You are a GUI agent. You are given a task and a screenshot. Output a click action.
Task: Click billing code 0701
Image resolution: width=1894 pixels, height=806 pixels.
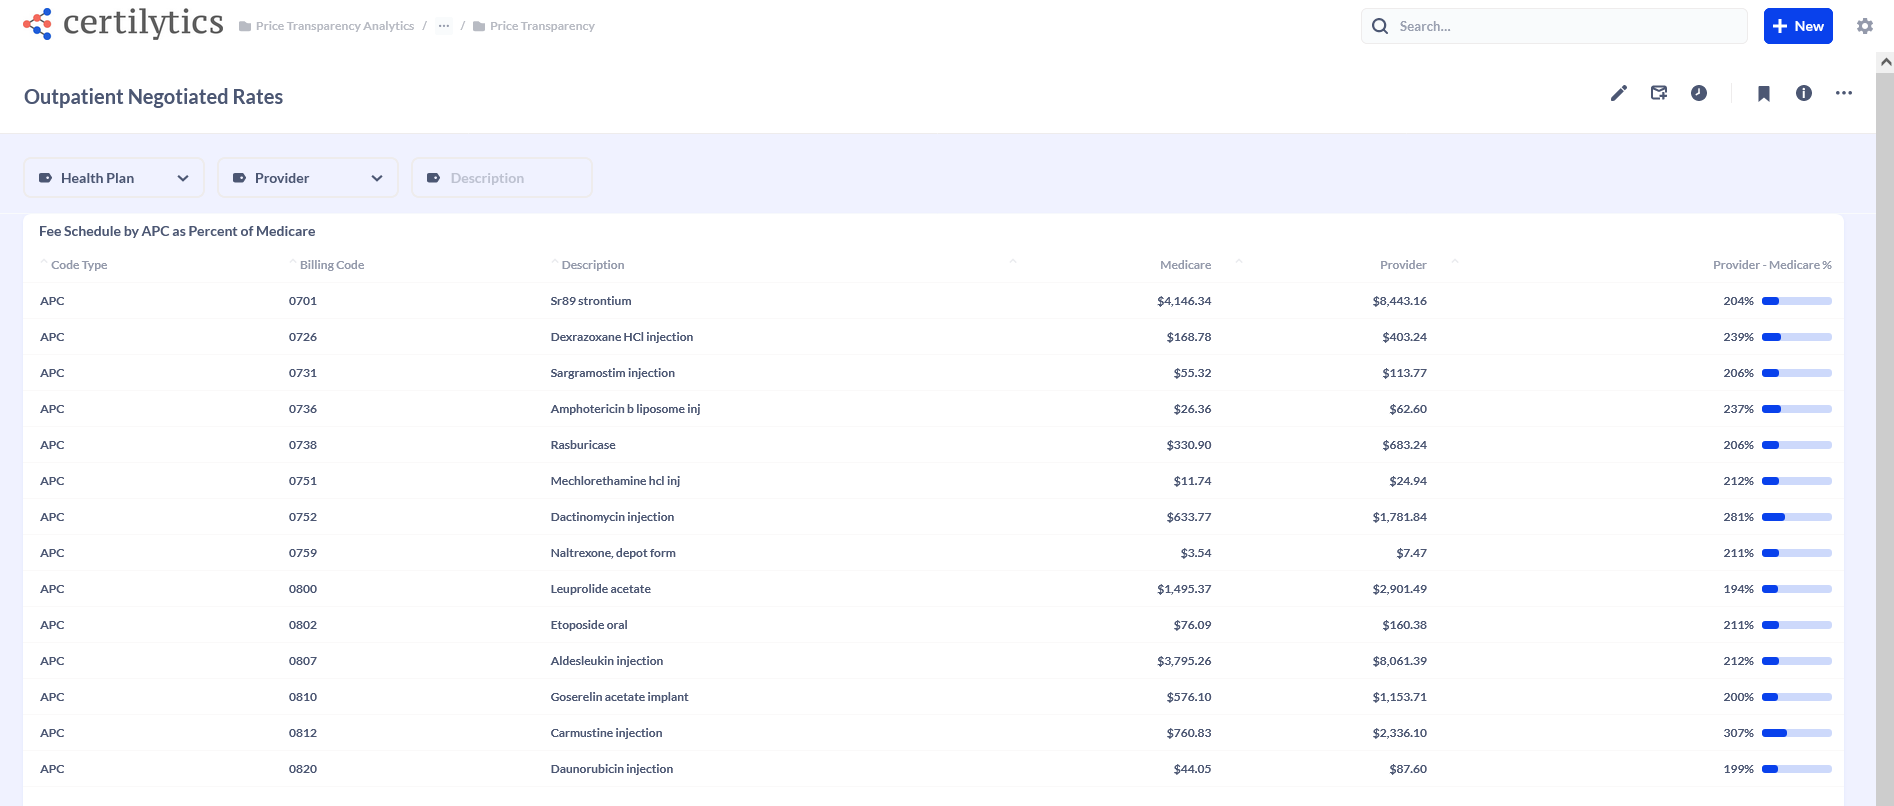303,301
